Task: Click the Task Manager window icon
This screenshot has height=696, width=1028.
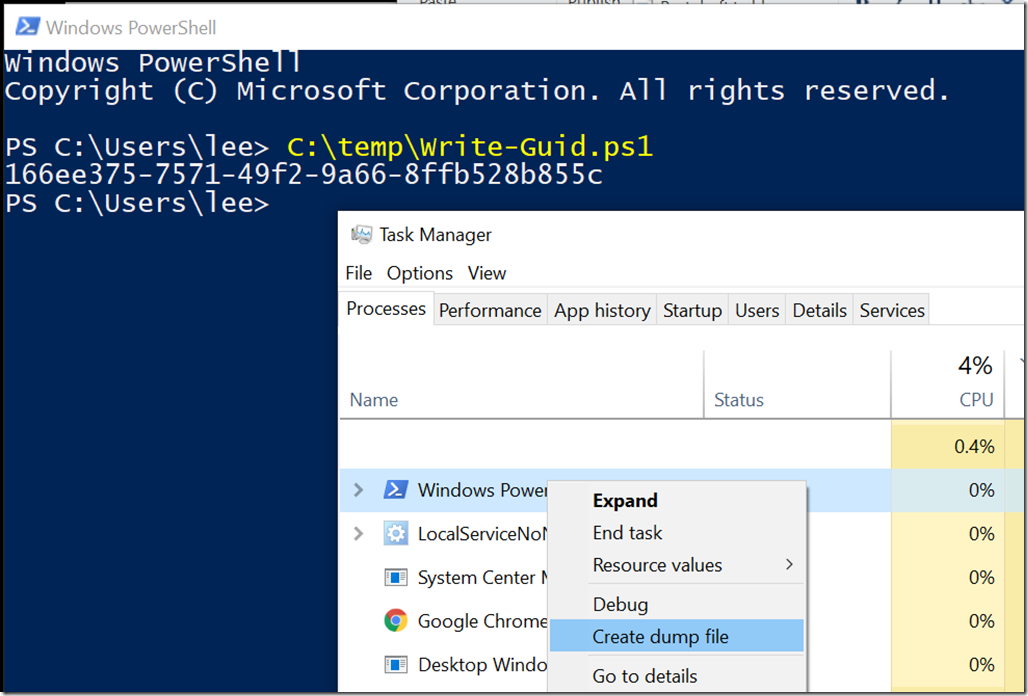Action: pyautogui.click(x=361, y=235)
